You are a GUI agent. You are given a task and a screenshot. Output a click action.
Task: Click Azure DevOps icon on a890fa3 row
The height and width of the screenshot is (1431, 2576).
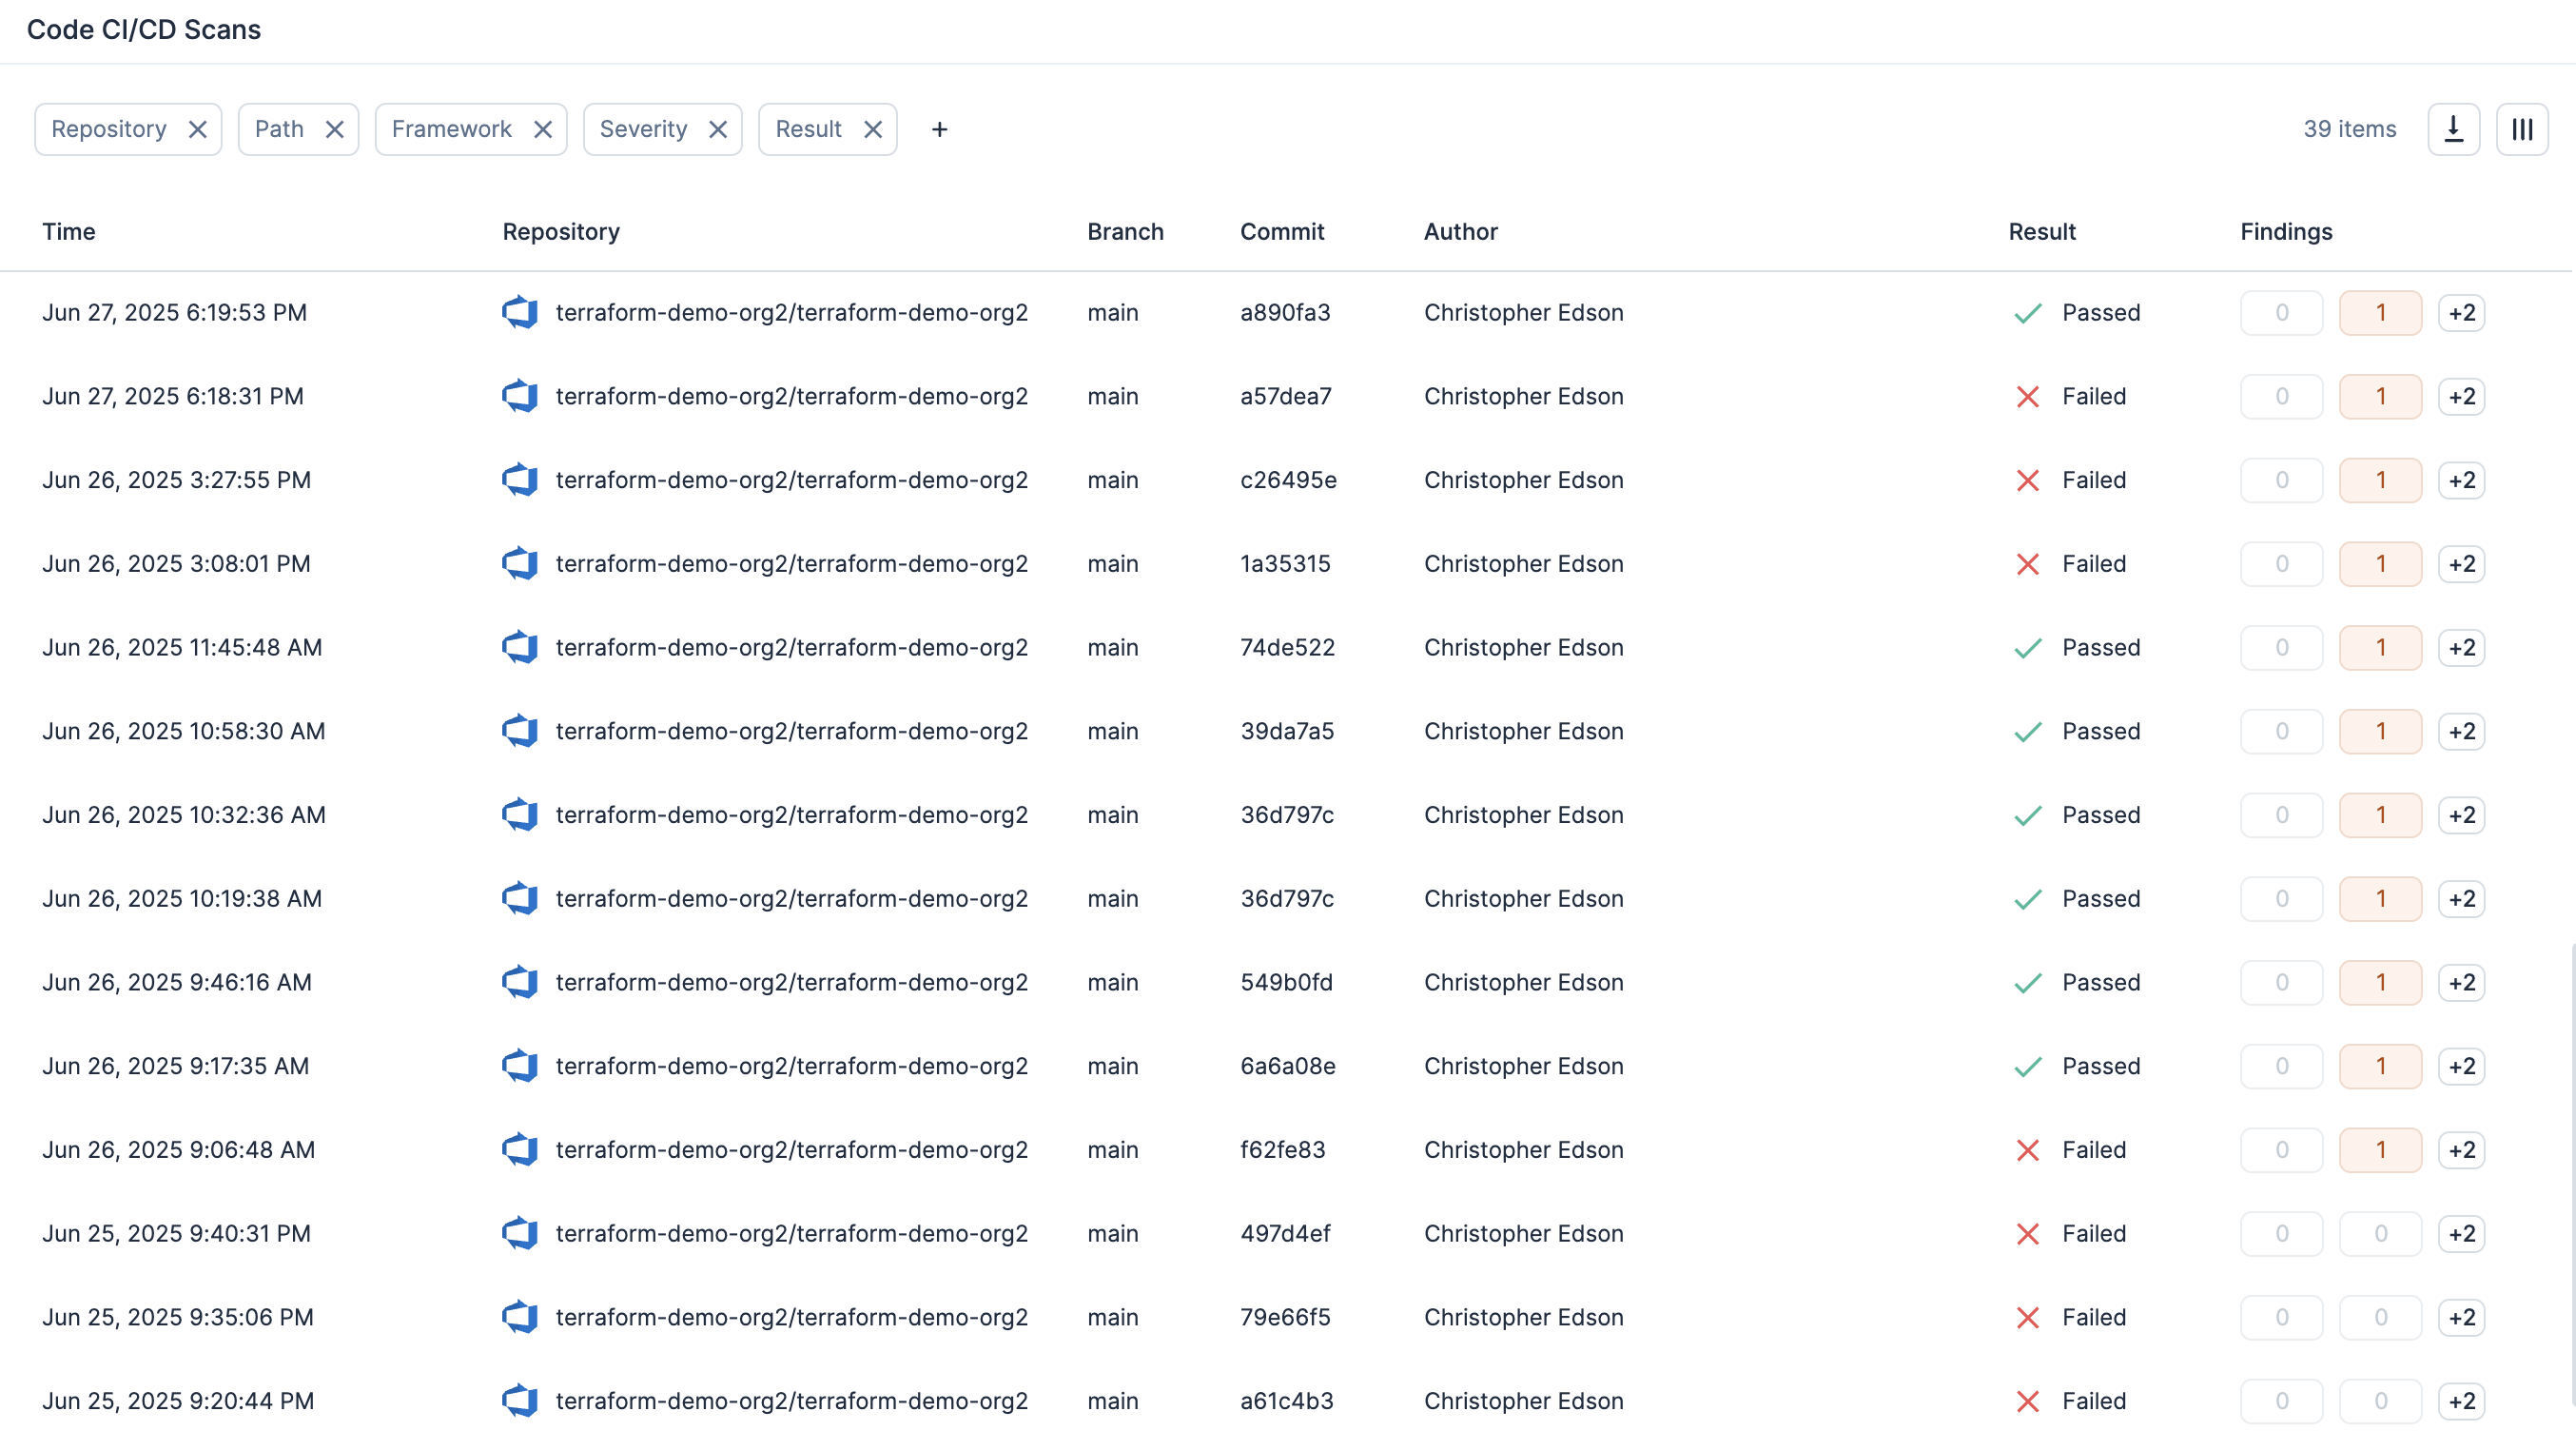pos(519,312)
